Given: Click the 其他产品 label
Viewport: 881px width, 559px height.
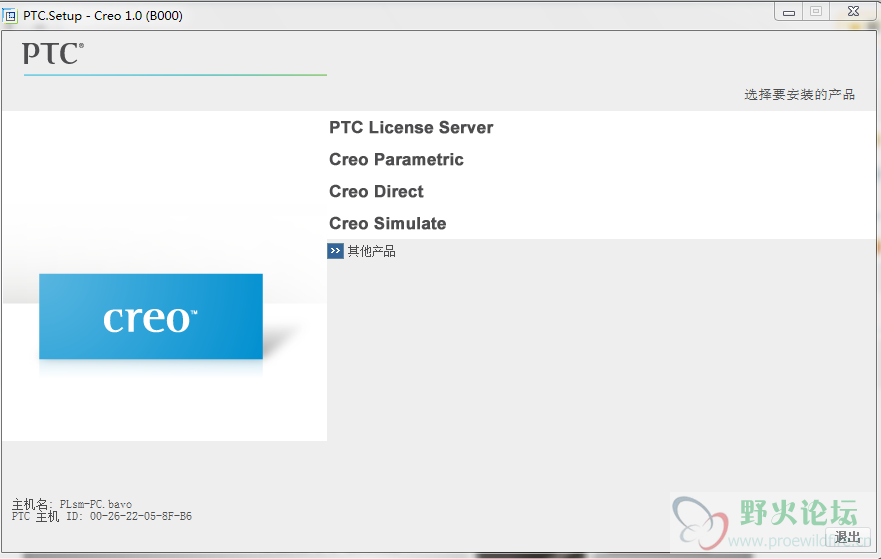Looking at the screenshot, I should 371,251.
